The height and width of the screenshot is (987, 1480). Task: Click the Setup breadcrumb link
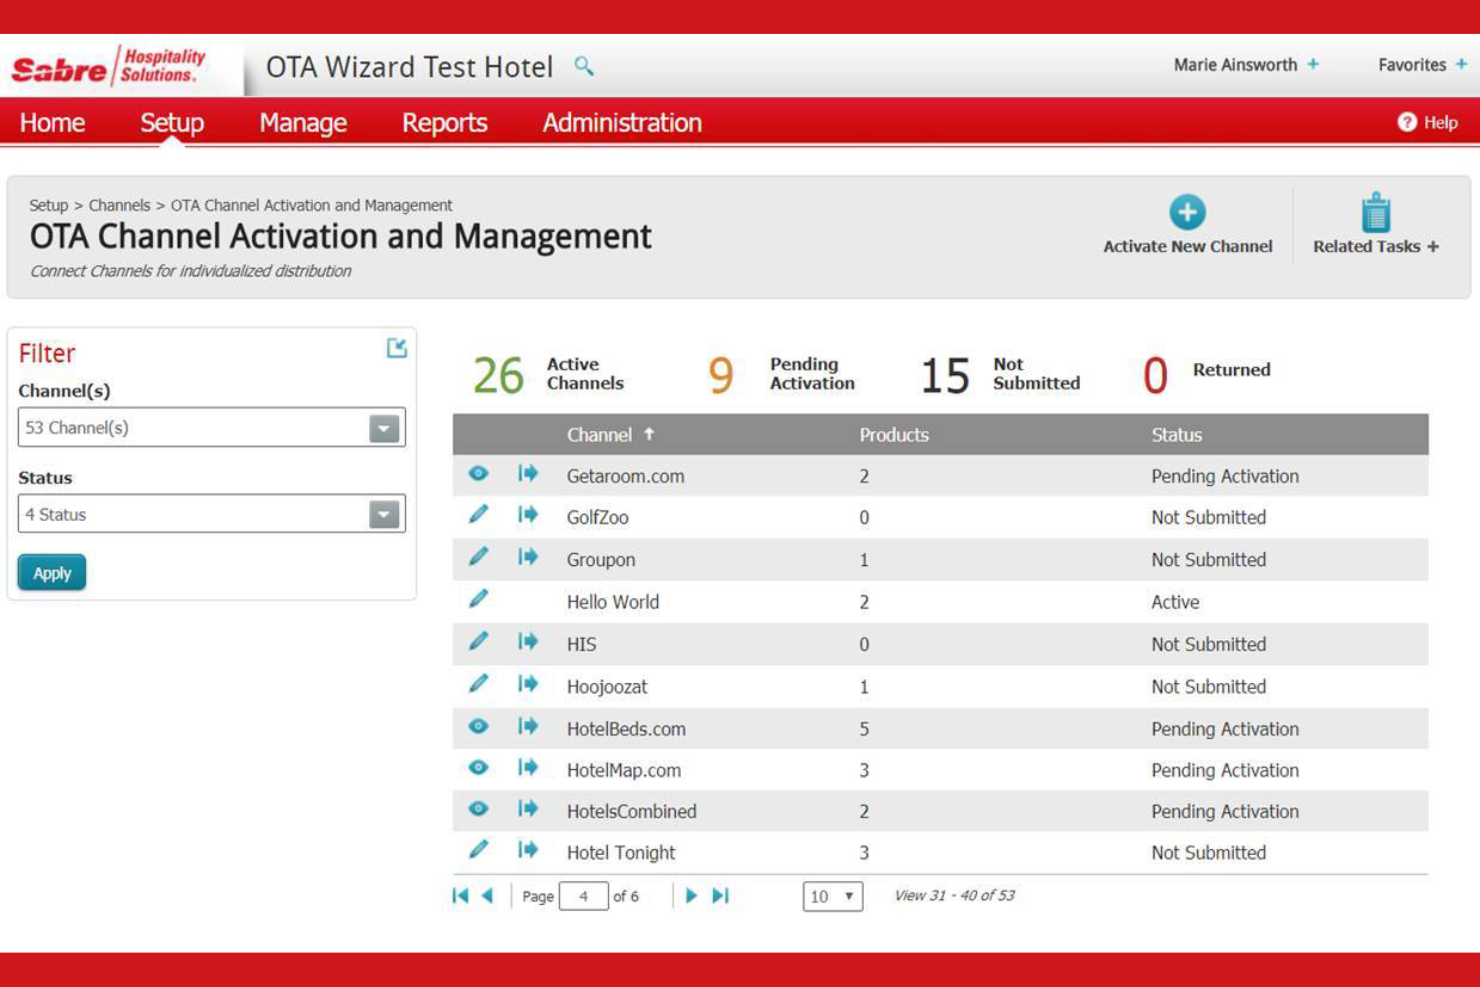tap(48, 205)
